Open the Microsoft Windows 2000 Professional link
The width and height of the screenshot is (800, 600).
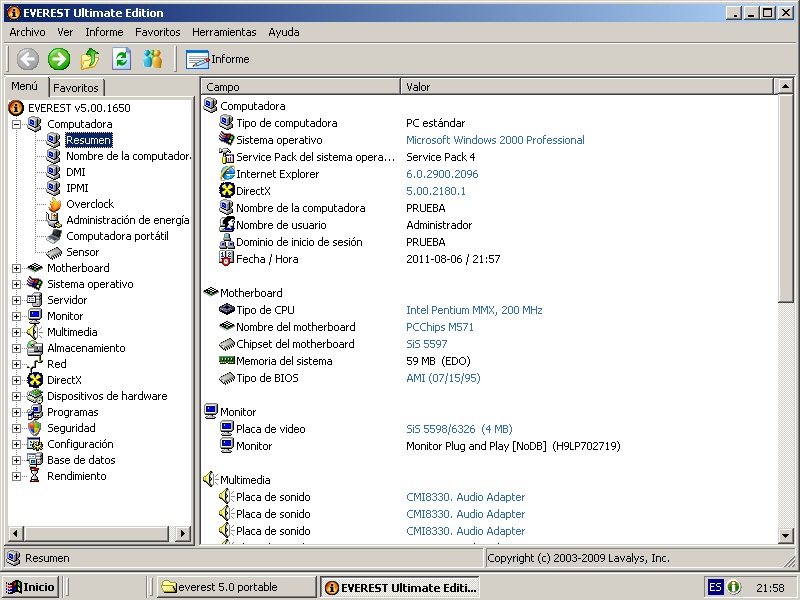(495, 140)
